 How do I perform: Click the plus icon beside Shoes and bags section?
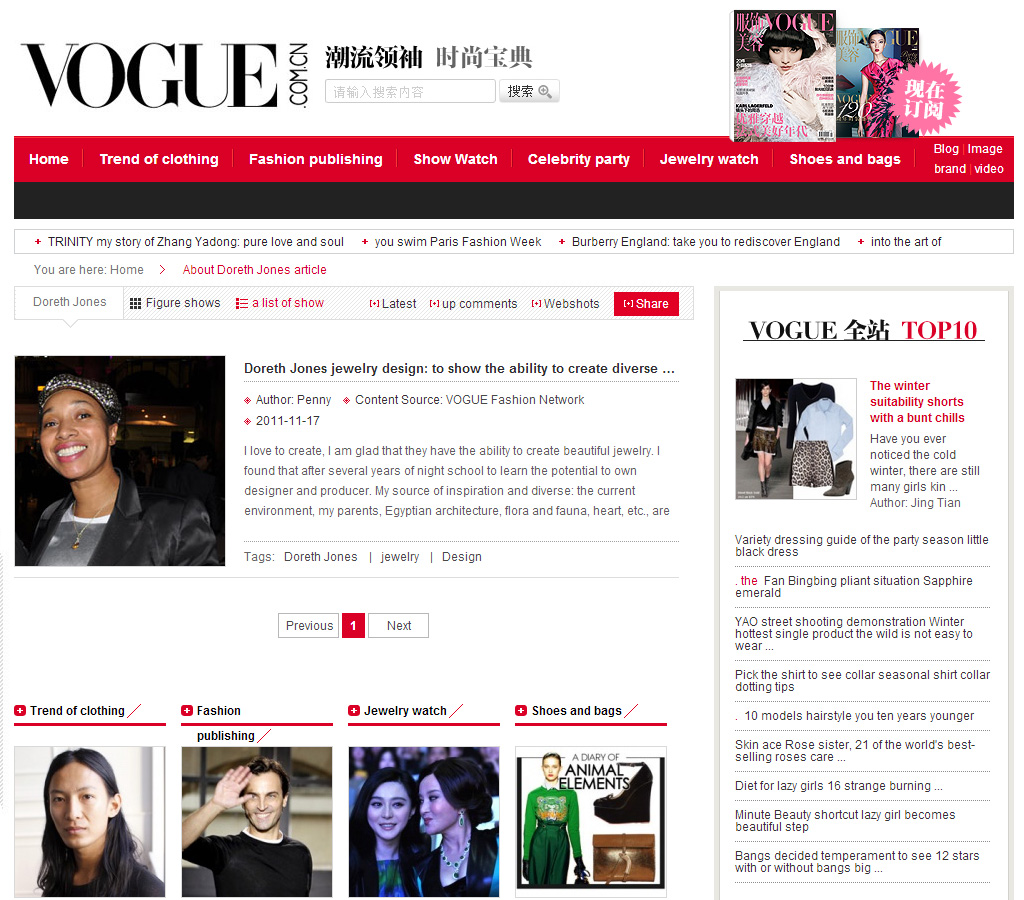[x=521, y=711]
